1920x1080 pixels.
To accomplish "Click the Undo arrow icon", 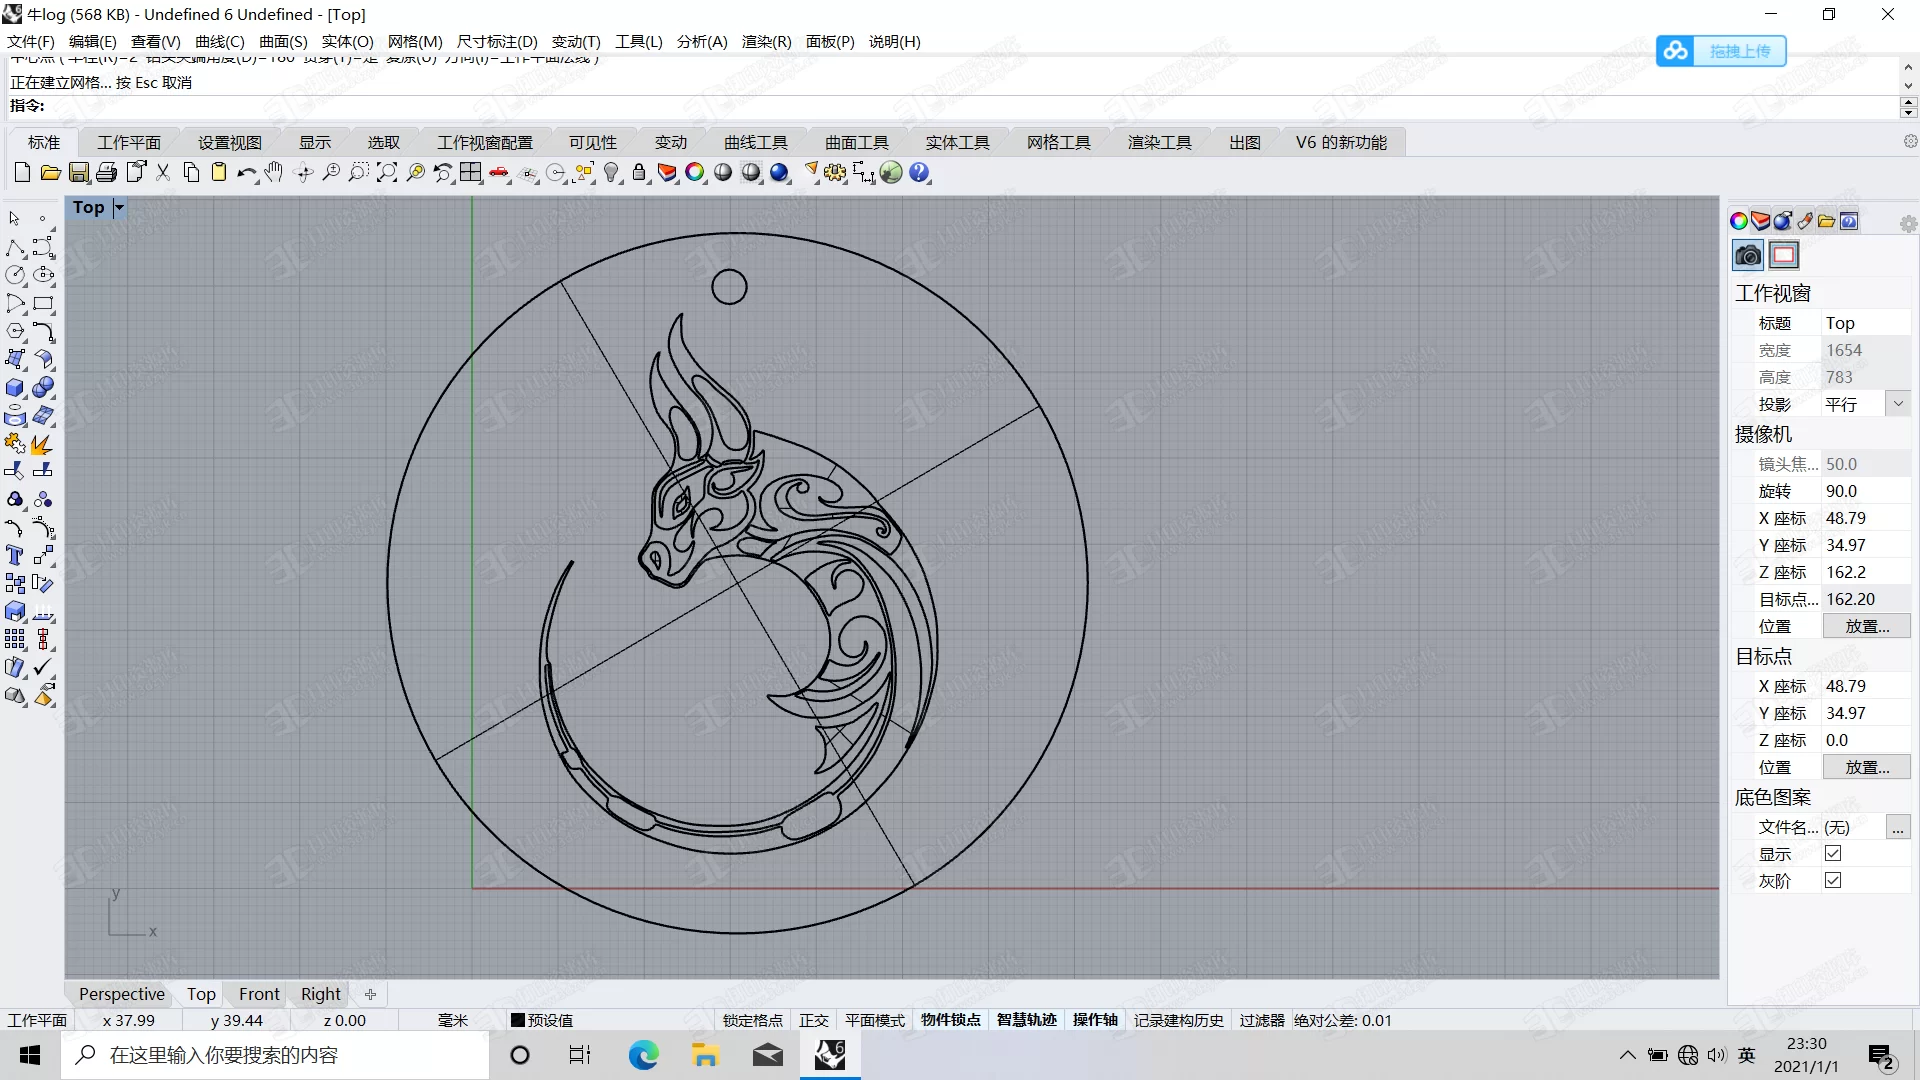I will [246, 173].
